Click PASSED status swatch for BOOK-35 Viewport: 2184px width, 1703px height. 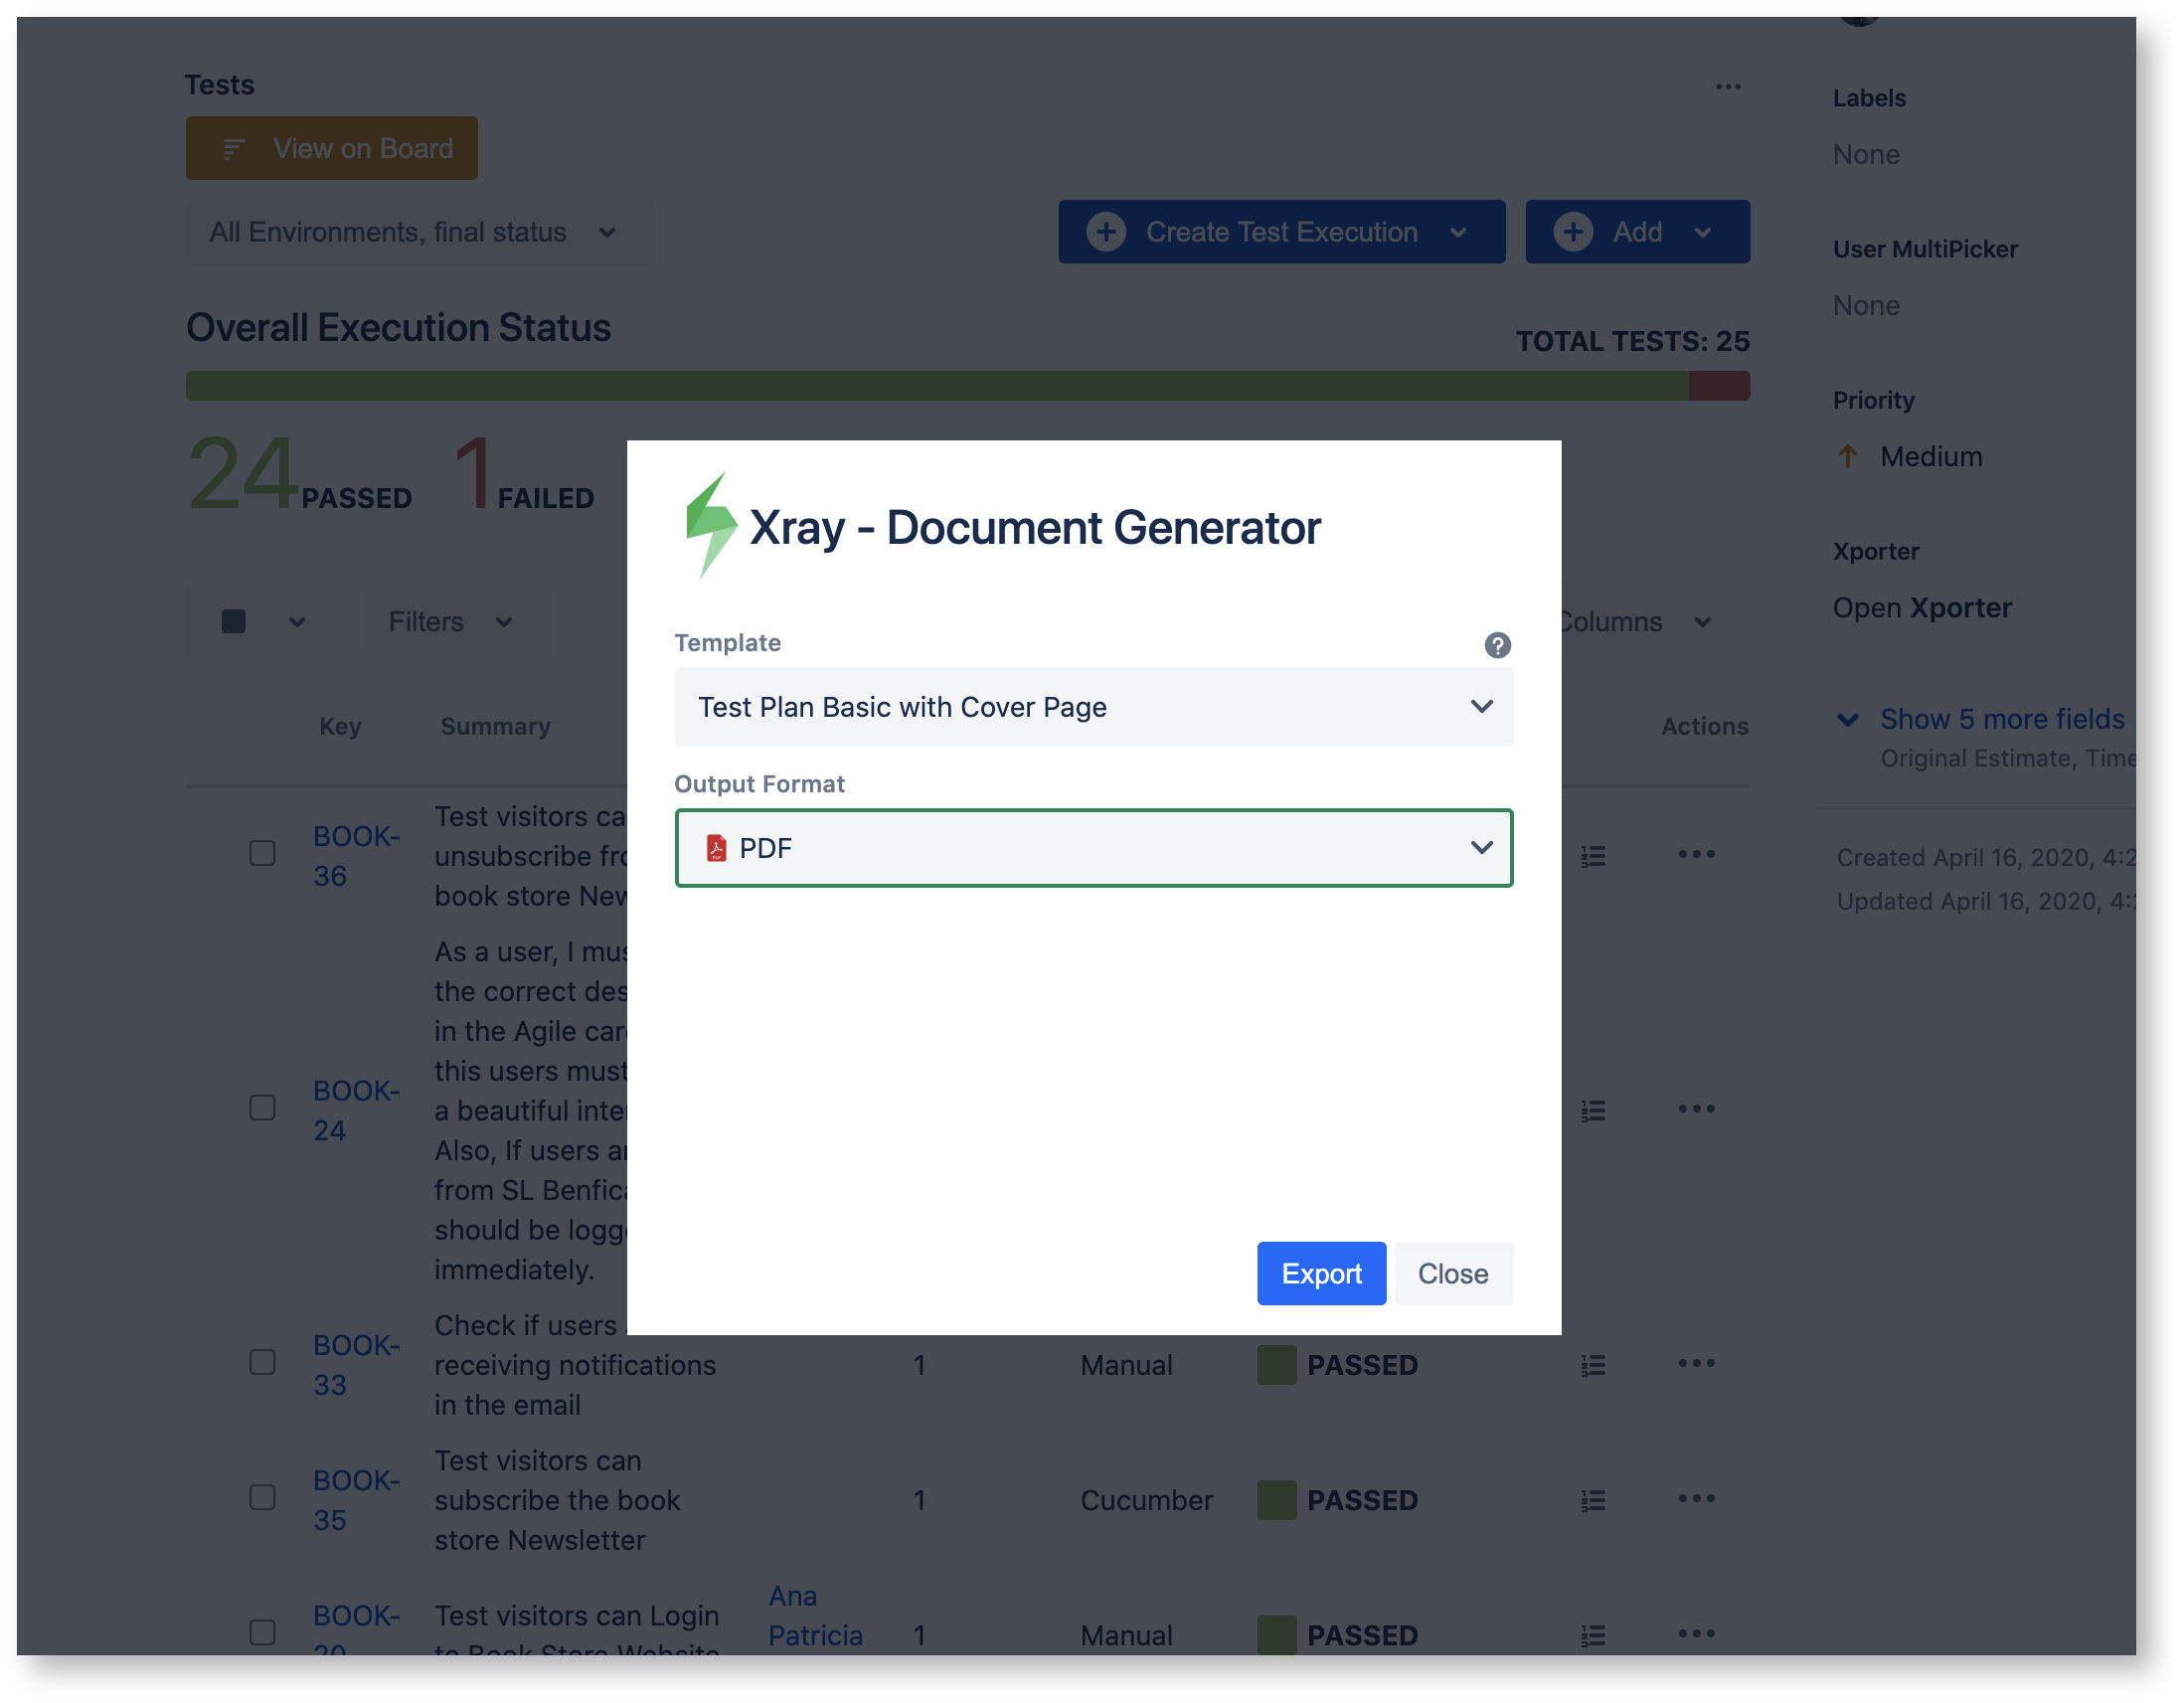[1277, 1500]
